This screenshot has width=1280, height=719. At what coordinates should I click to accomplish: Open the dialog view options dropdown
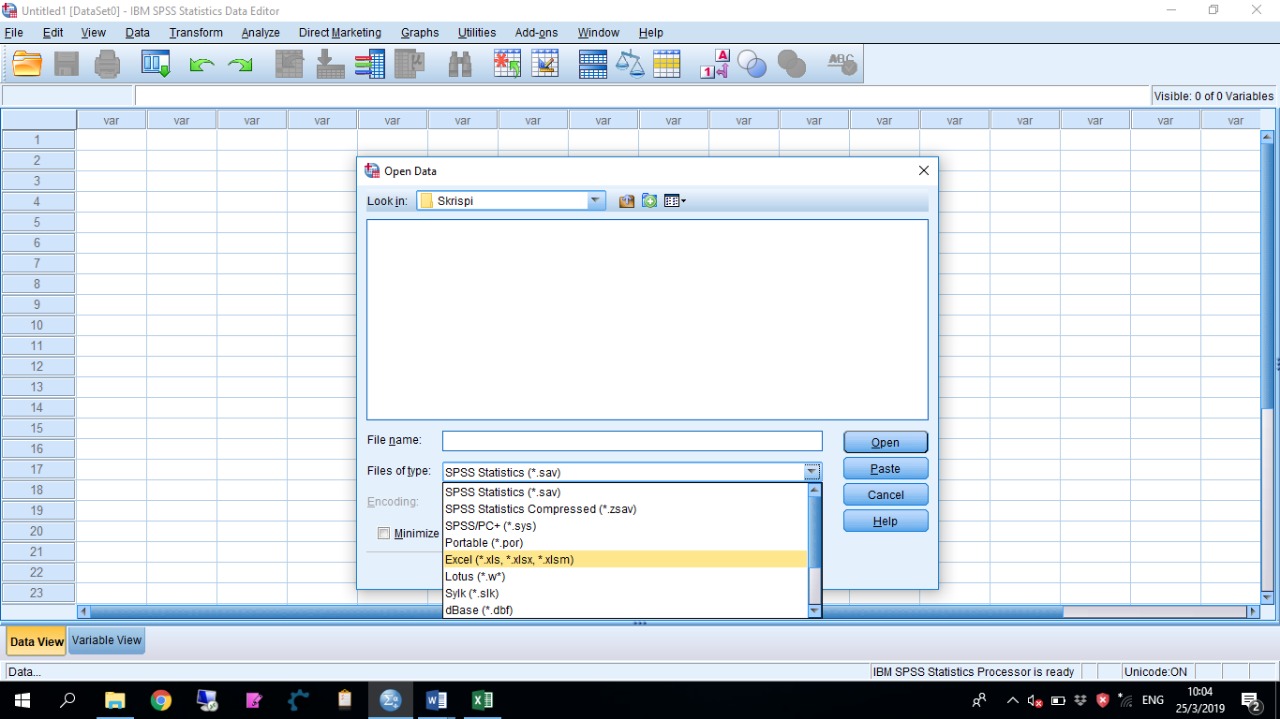point(675,200)
